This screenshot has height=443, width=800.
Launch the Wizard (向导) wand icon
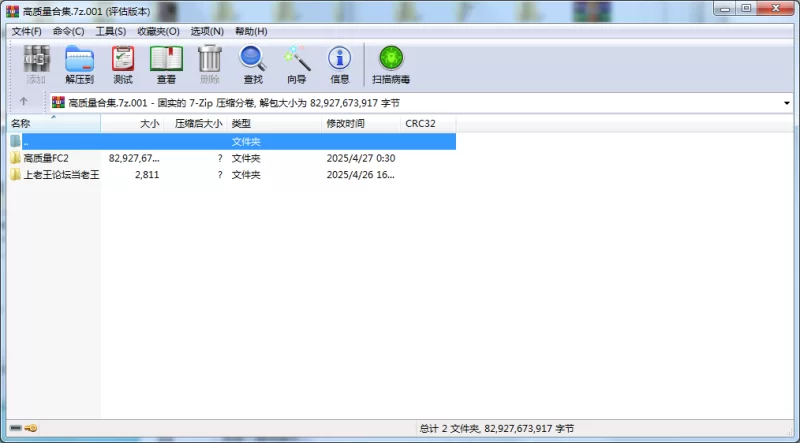pos(297,64)
